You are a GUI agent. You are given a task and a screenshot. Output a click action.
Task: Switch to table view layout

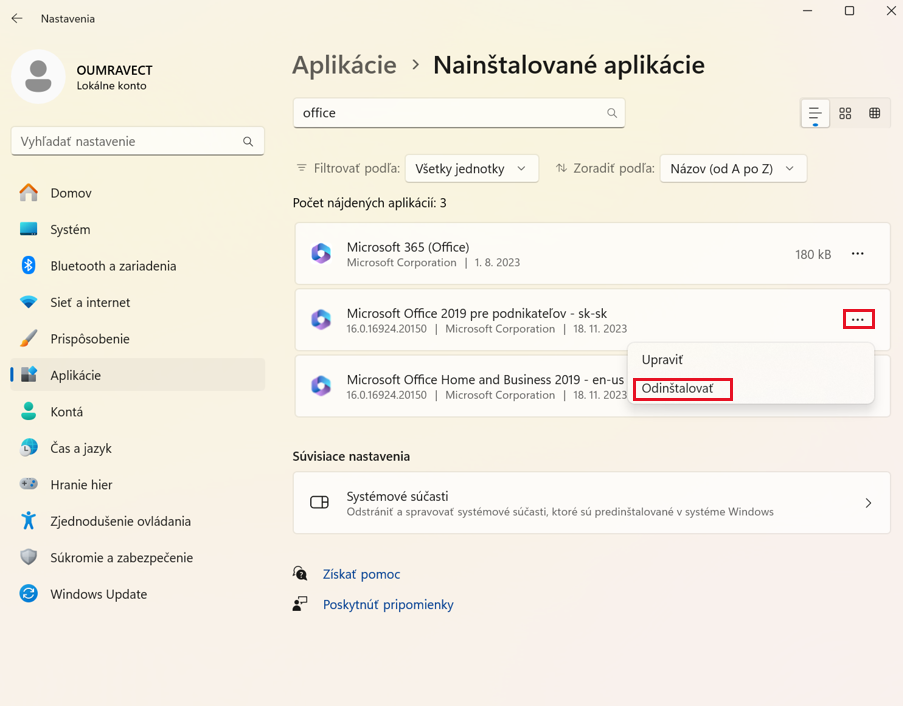(x=875, y=113)
